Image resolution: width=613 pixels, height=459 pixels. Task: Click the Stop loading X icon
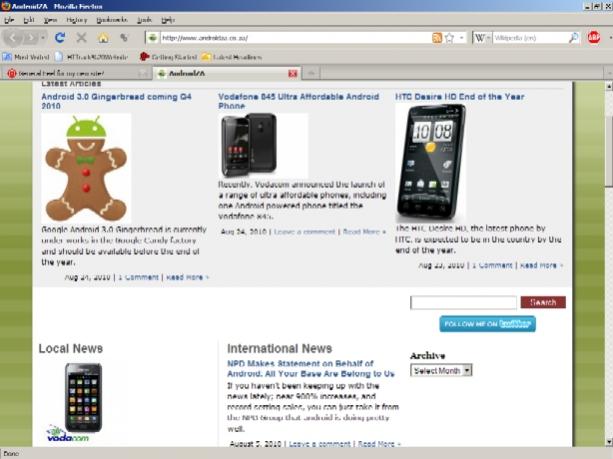pyautogui.click(x=81, y=38)
